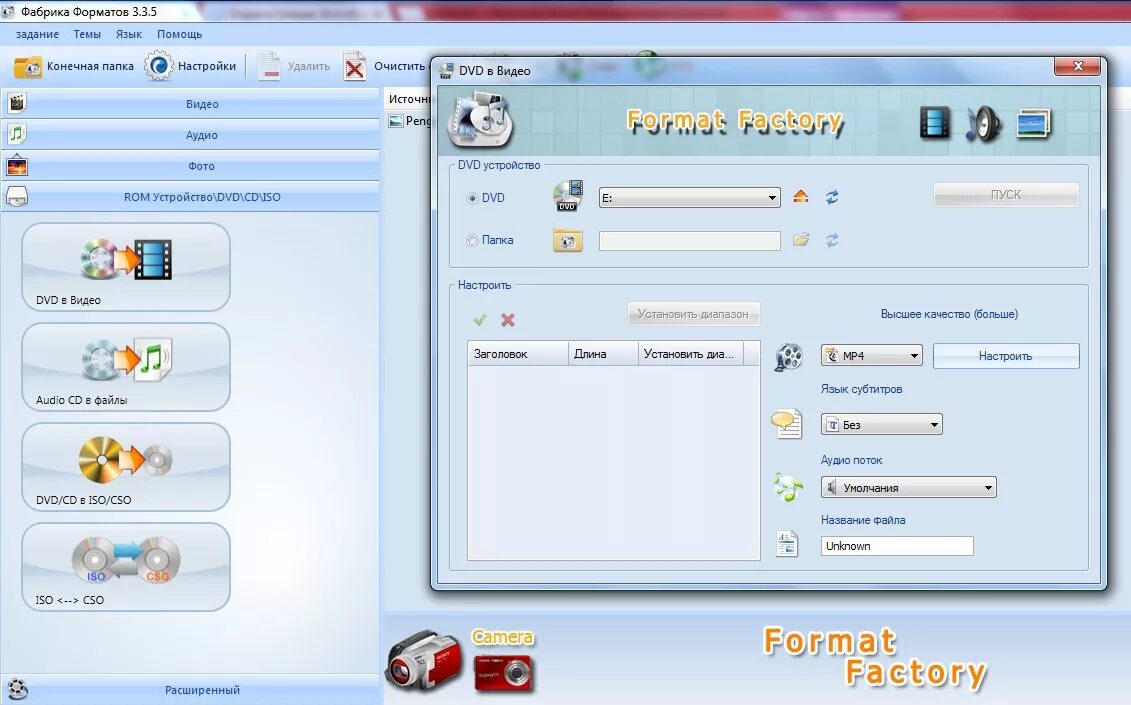
Task: Click the subtitle speech bubble icon
Action: tap(786, 424)
